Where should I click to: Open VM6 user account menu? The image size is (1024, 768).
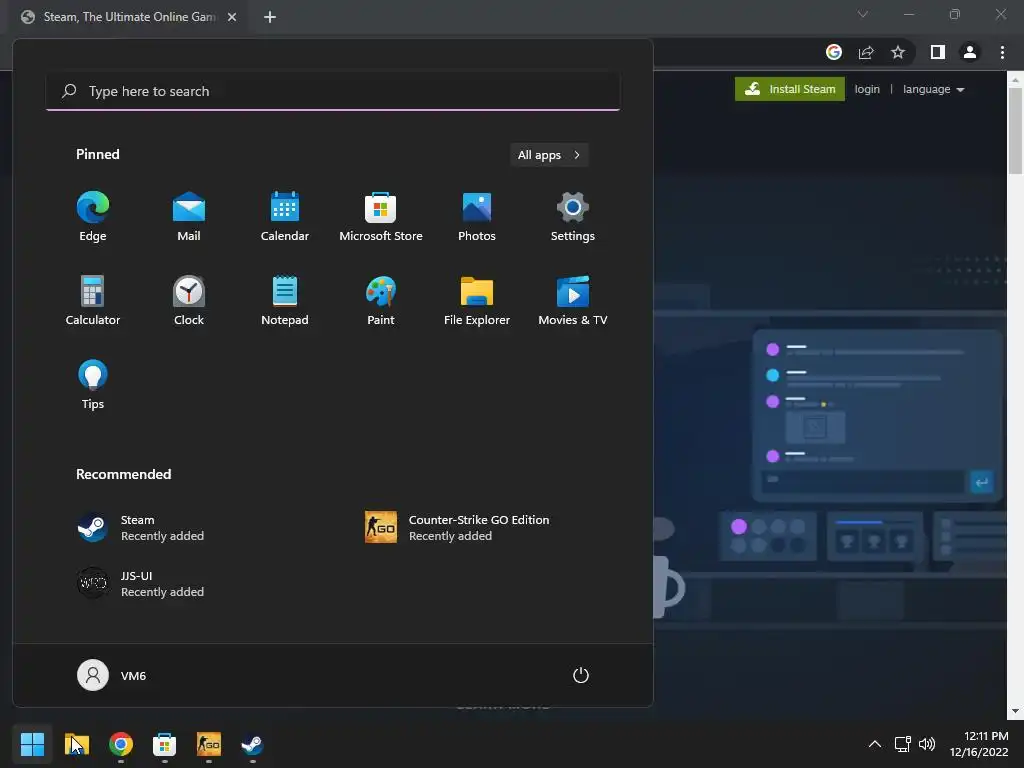(x=112, y=675)
